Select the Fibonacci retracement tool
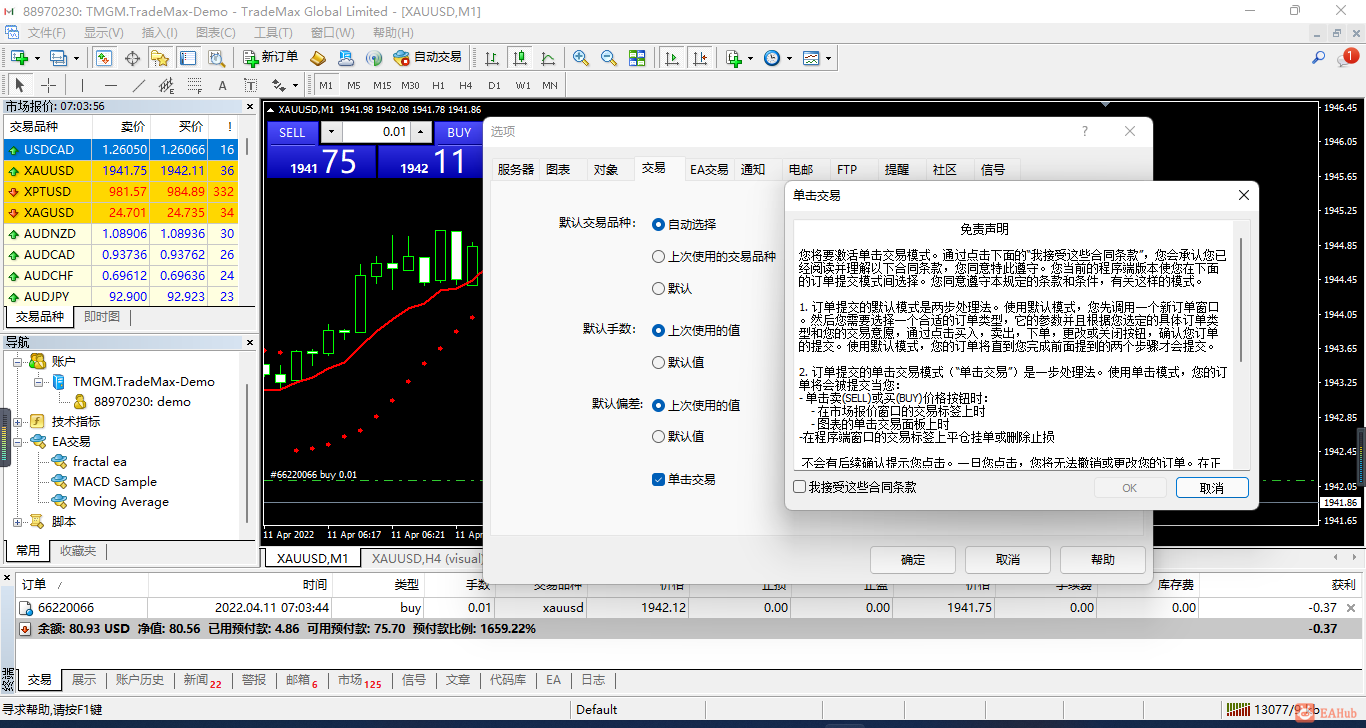The height and width of the screenshot is (728, 1366). click(194, 85)
